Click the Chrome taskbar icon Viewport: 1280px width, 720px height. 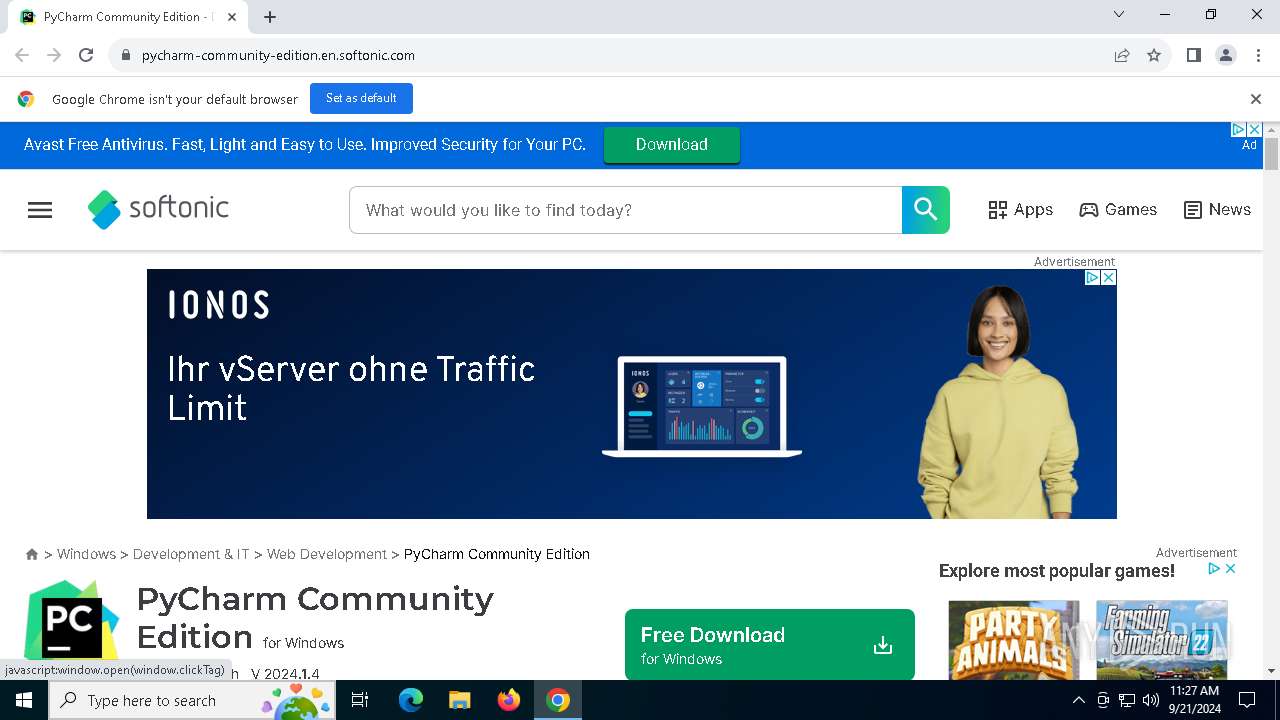point(558,700)
